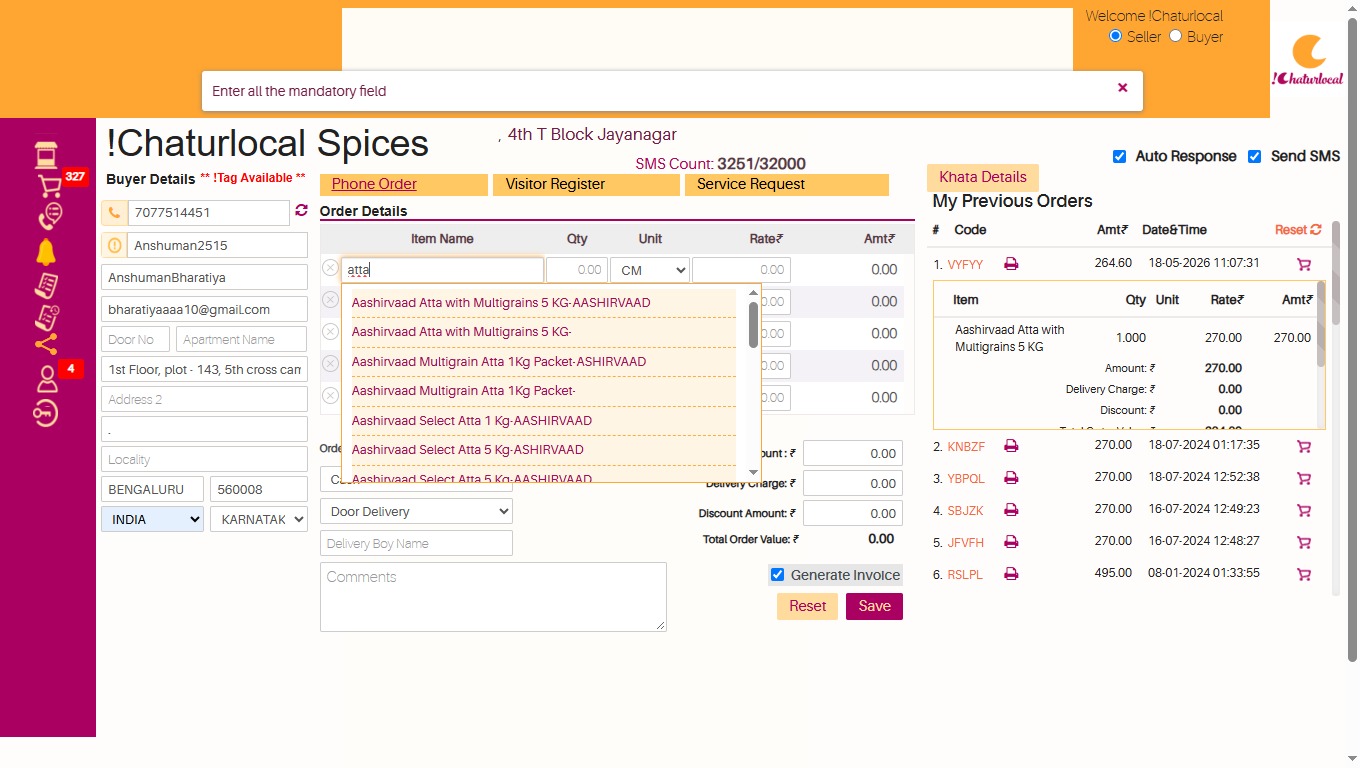Open the share icon in sidebar
The width and height of the screenshot is (1360, 768).
(x=46, y=345)
